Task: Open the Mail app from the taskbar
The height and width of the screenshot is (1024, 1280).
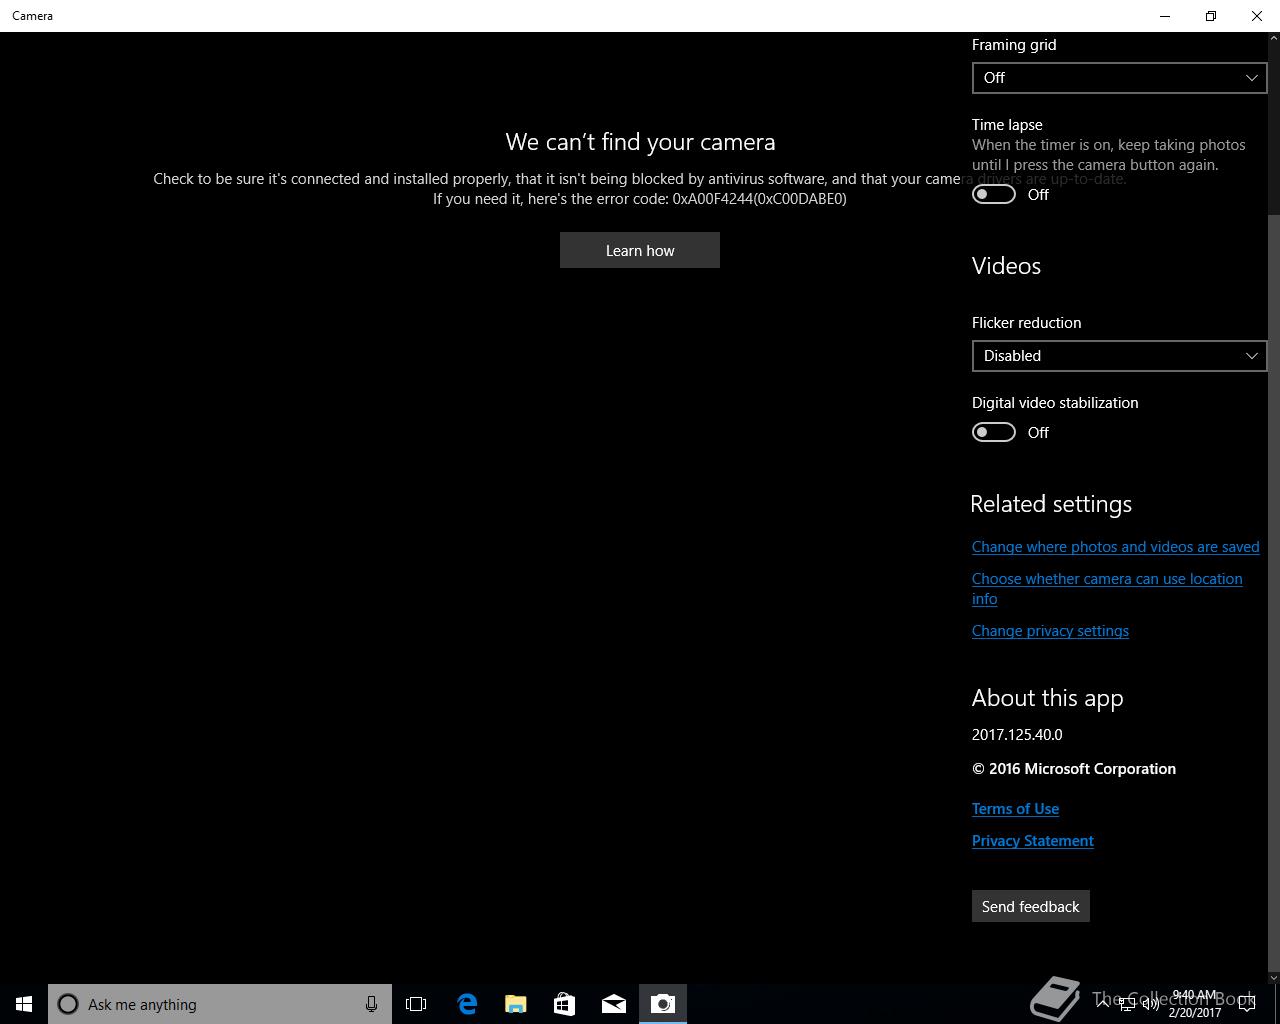Action: click(x=614, y=1004)
